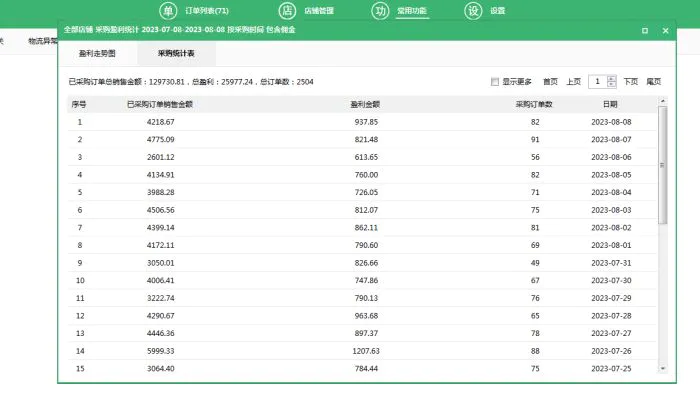Click the summary totals text line
700x398 pixels.
[191, 82]
